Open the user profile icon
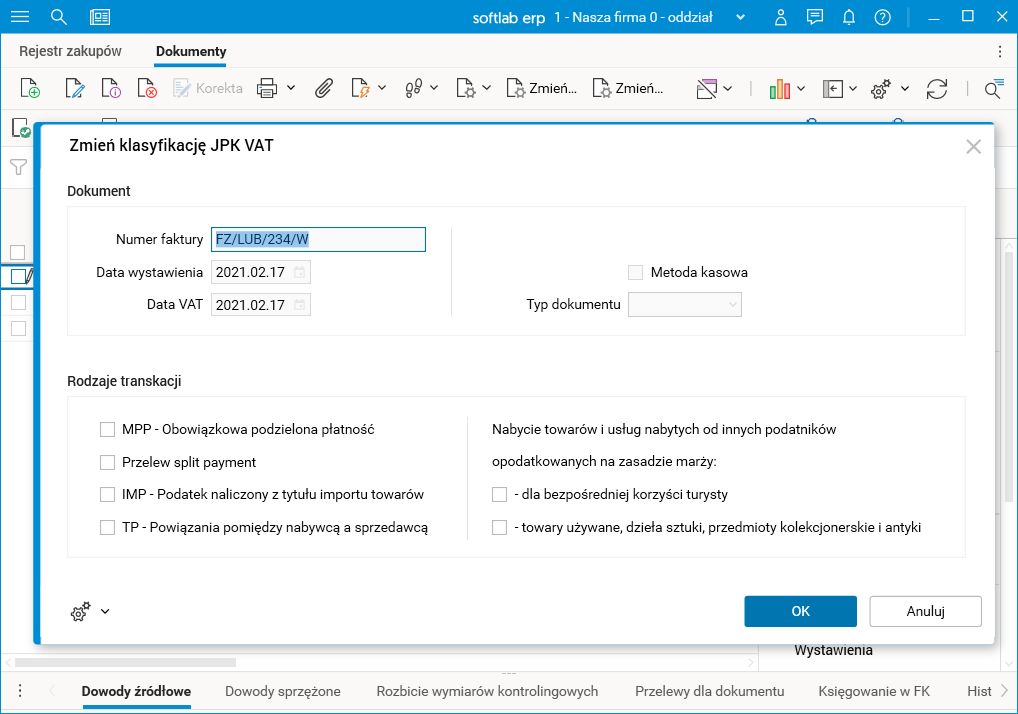 point(780,18)
